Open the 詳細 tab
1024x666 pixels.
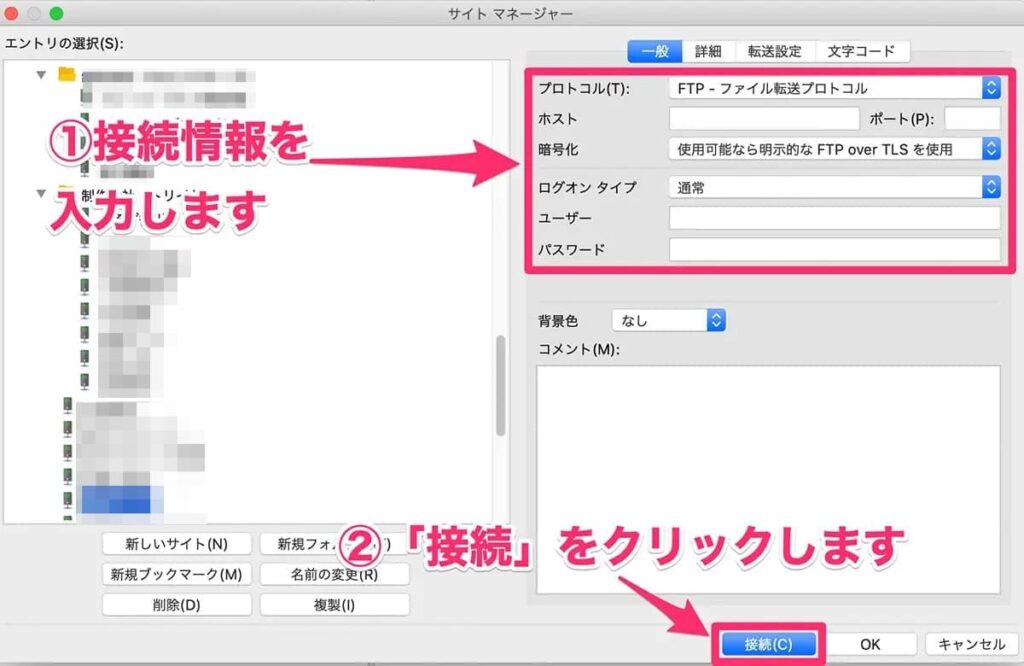709,51
